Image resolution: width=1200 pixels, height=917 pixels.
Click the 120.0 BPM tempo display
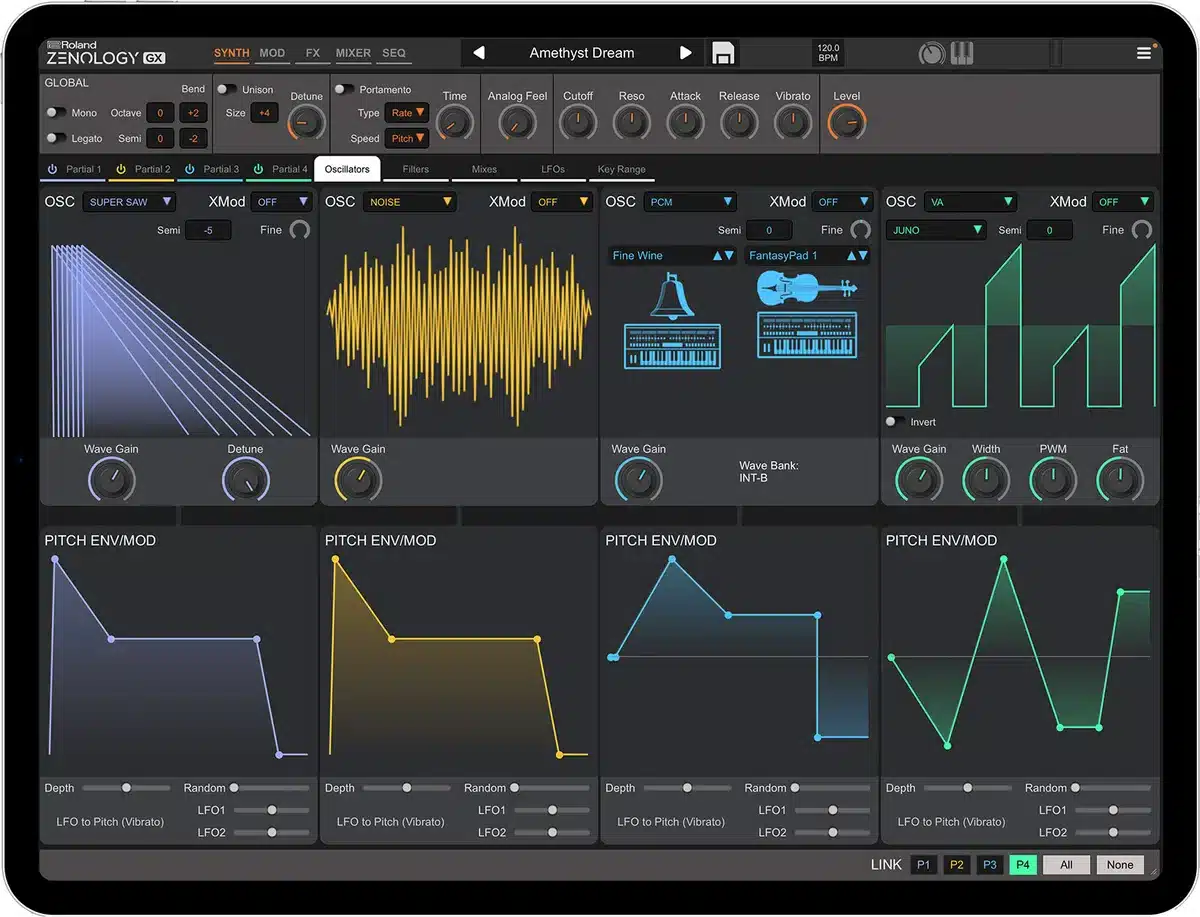828,53
